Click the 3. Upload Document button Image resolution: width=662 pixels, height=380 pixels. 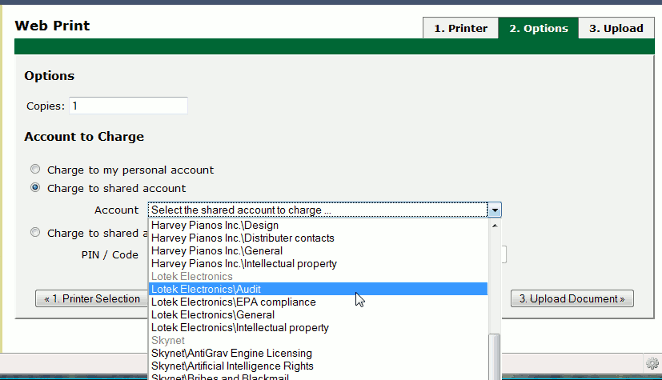coord(572,299)
